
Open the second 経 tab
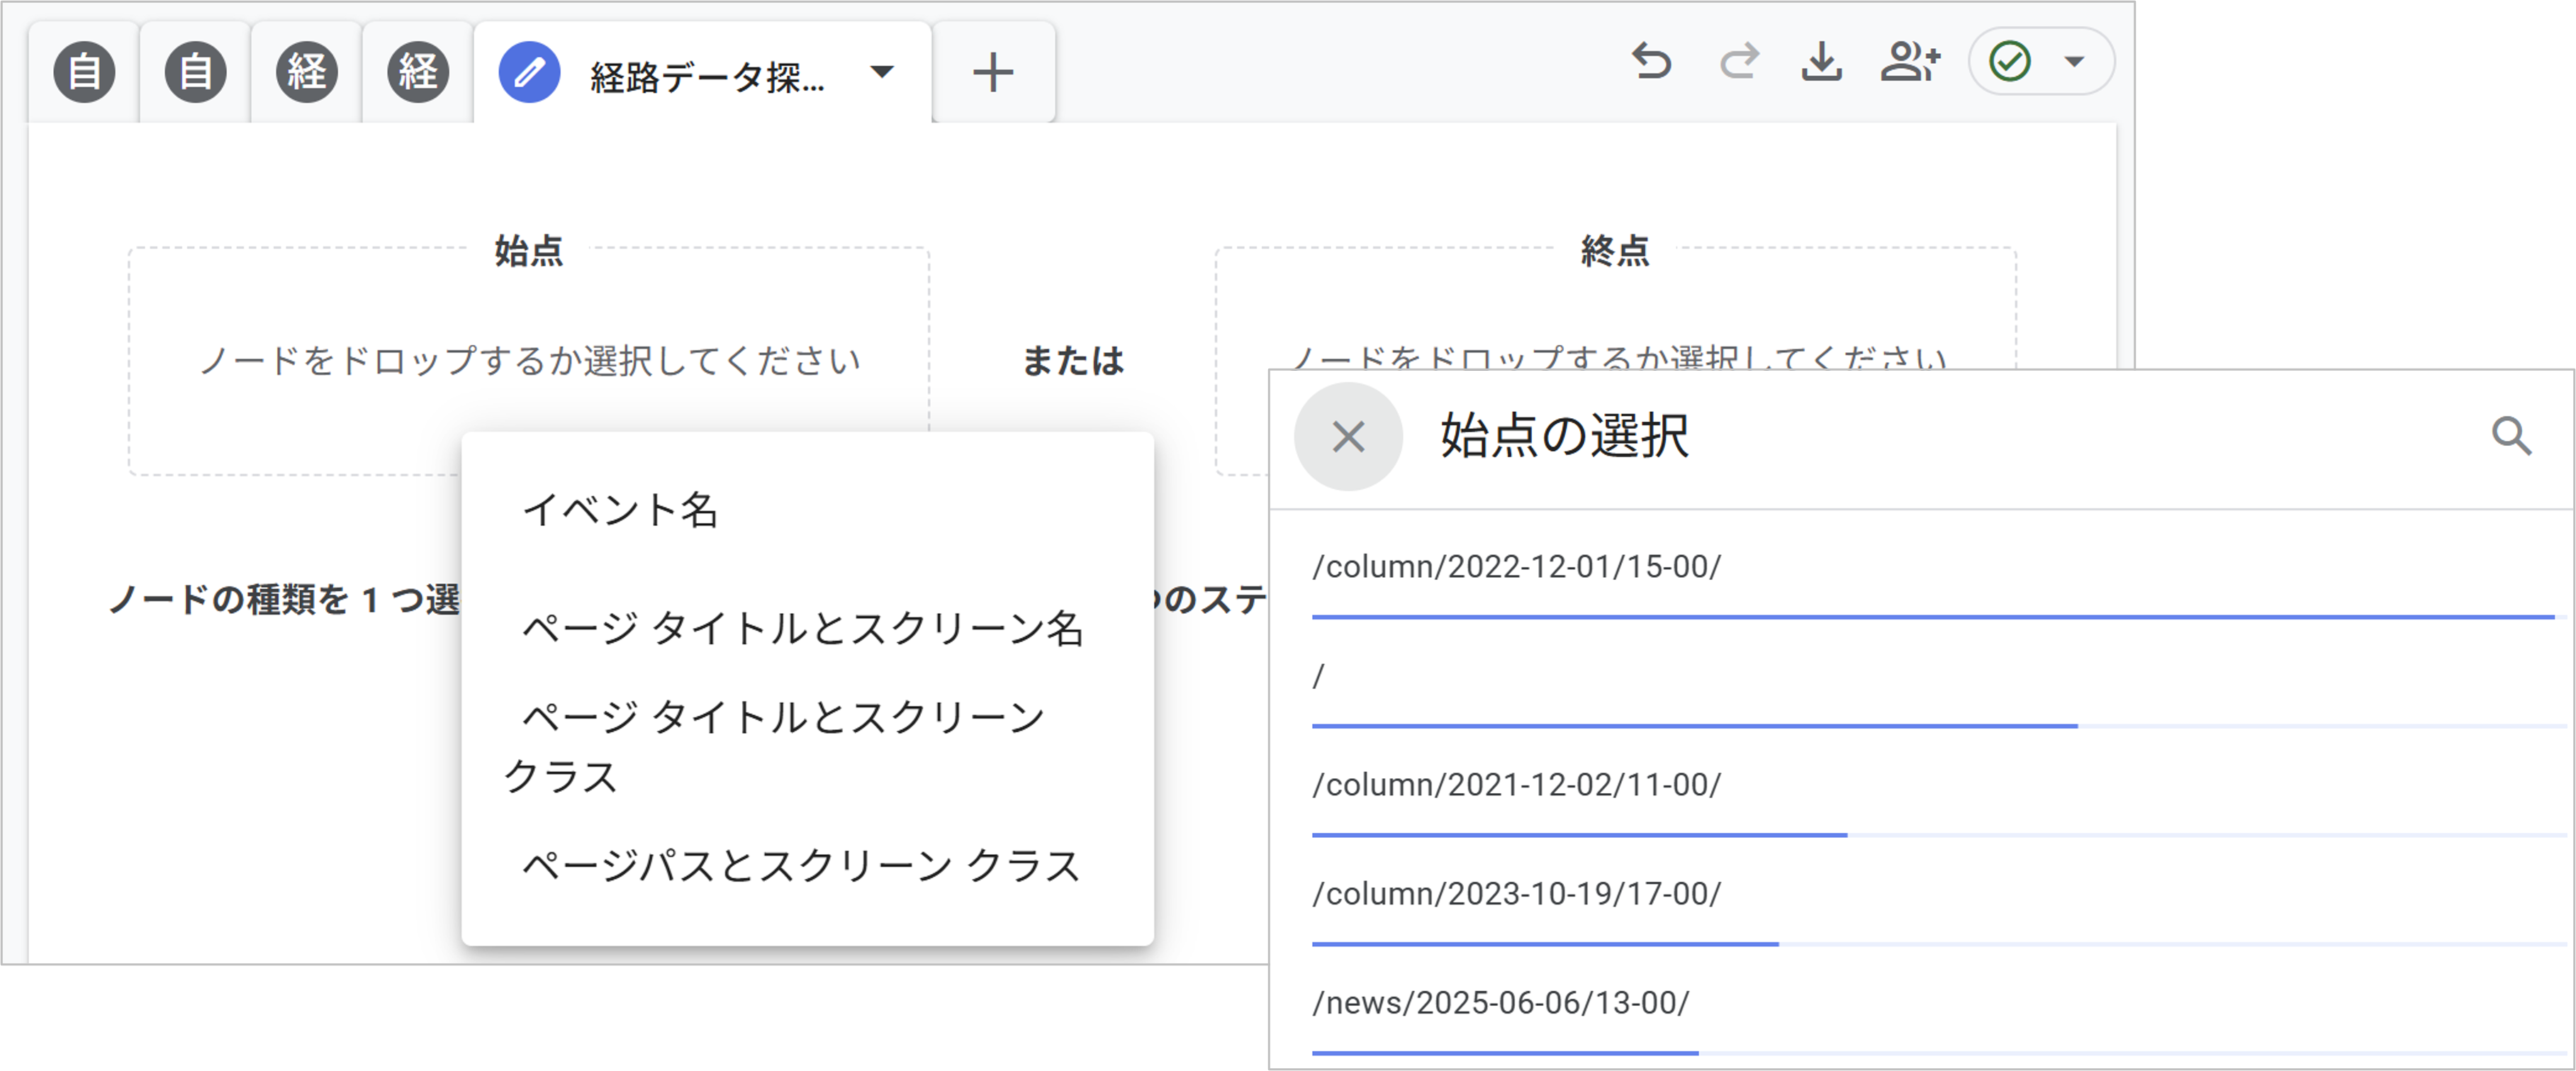point(418,72)
